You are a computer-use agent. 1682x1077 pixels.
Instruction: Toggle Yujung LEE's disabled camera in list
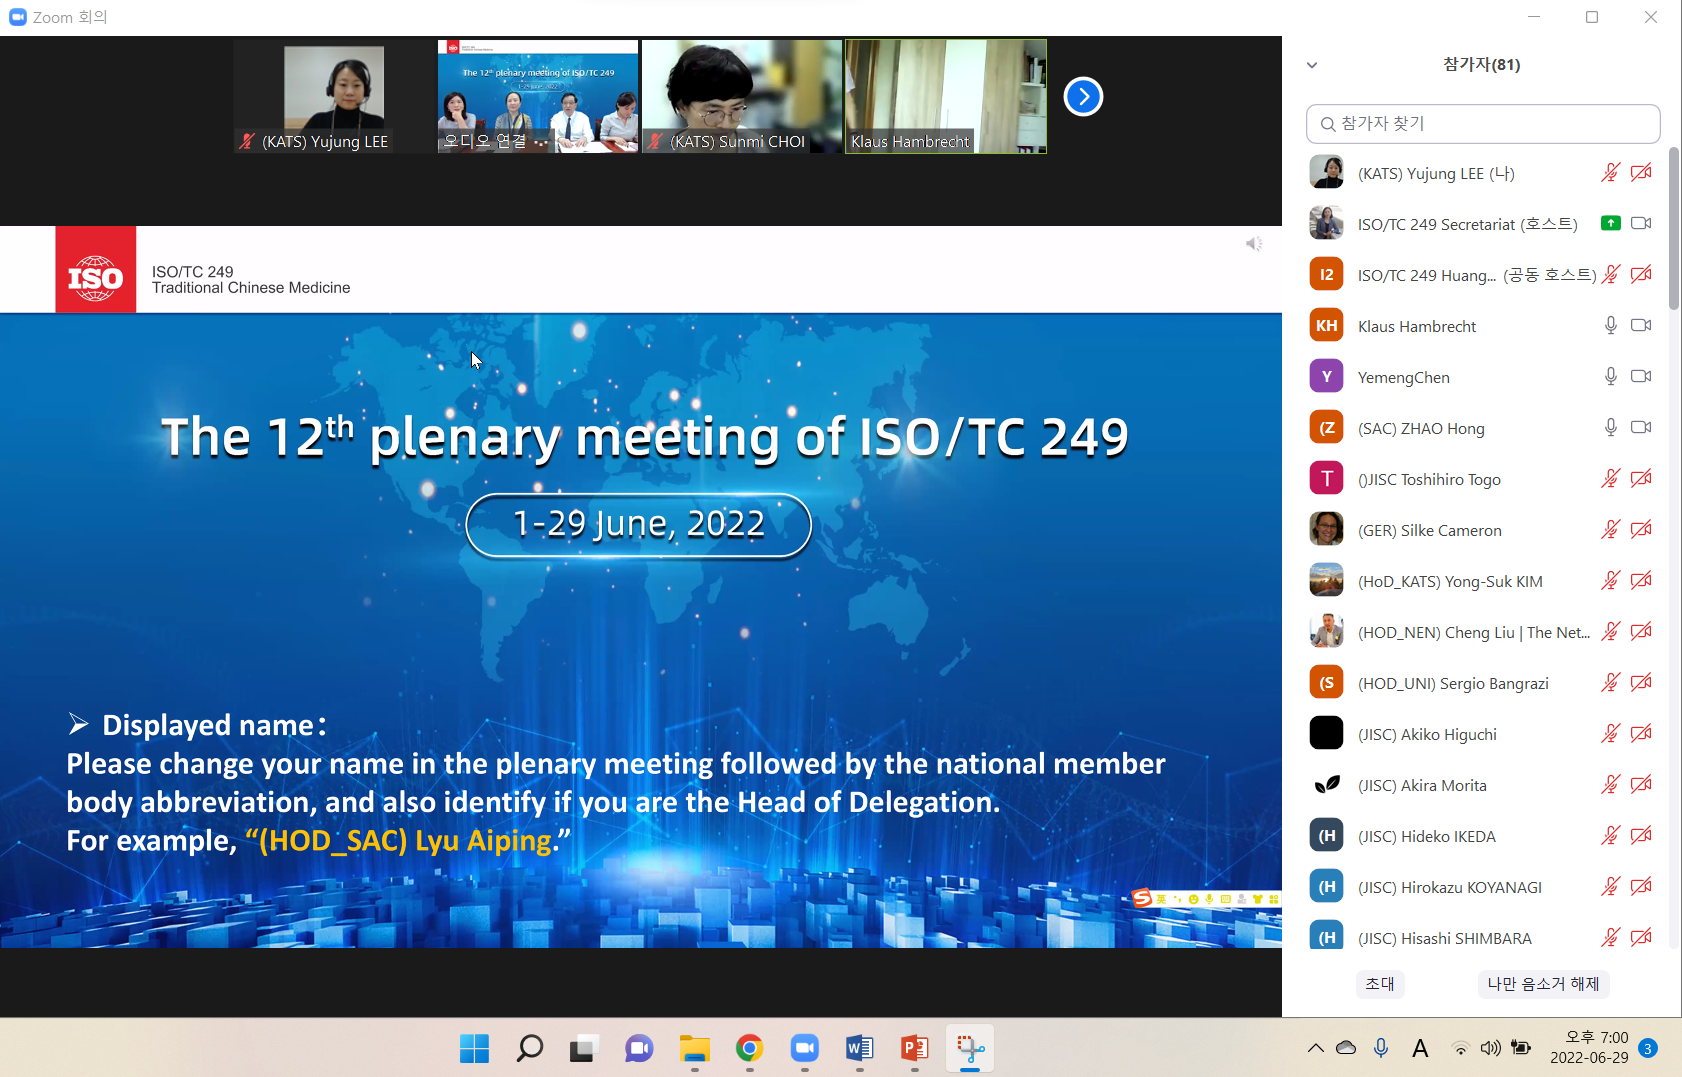pyautogui.click(x=1641, y=173)
